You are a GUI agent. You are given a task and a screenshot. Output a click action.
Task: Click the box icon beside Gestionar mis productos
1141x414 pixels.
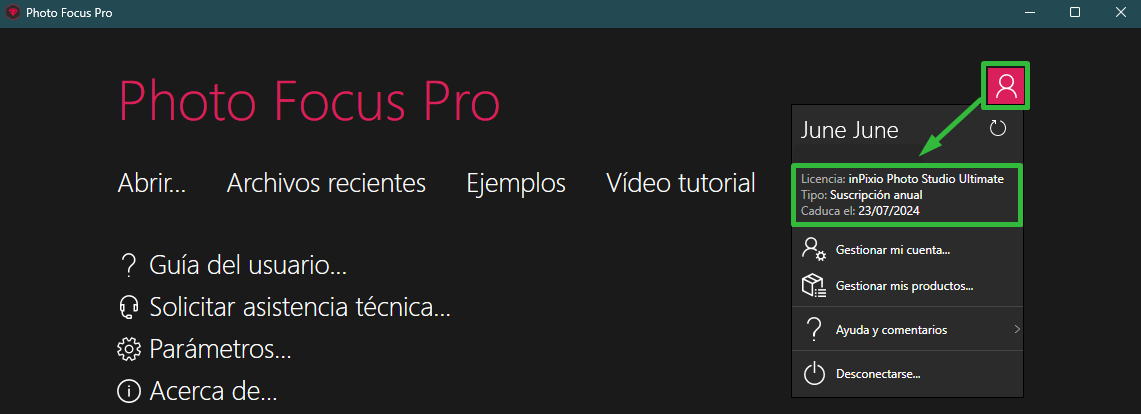click(x=814, y=286)
